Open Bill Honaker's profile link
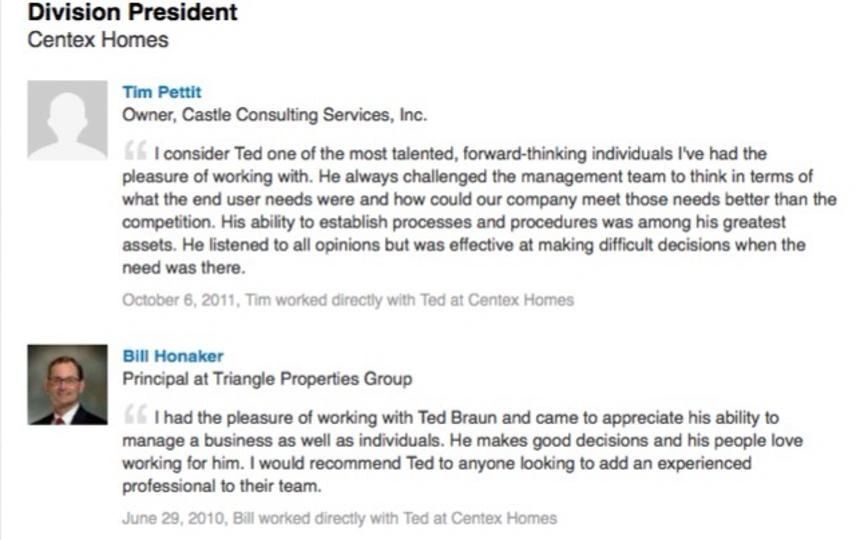 pyautogui.click(x=172, y=356)
